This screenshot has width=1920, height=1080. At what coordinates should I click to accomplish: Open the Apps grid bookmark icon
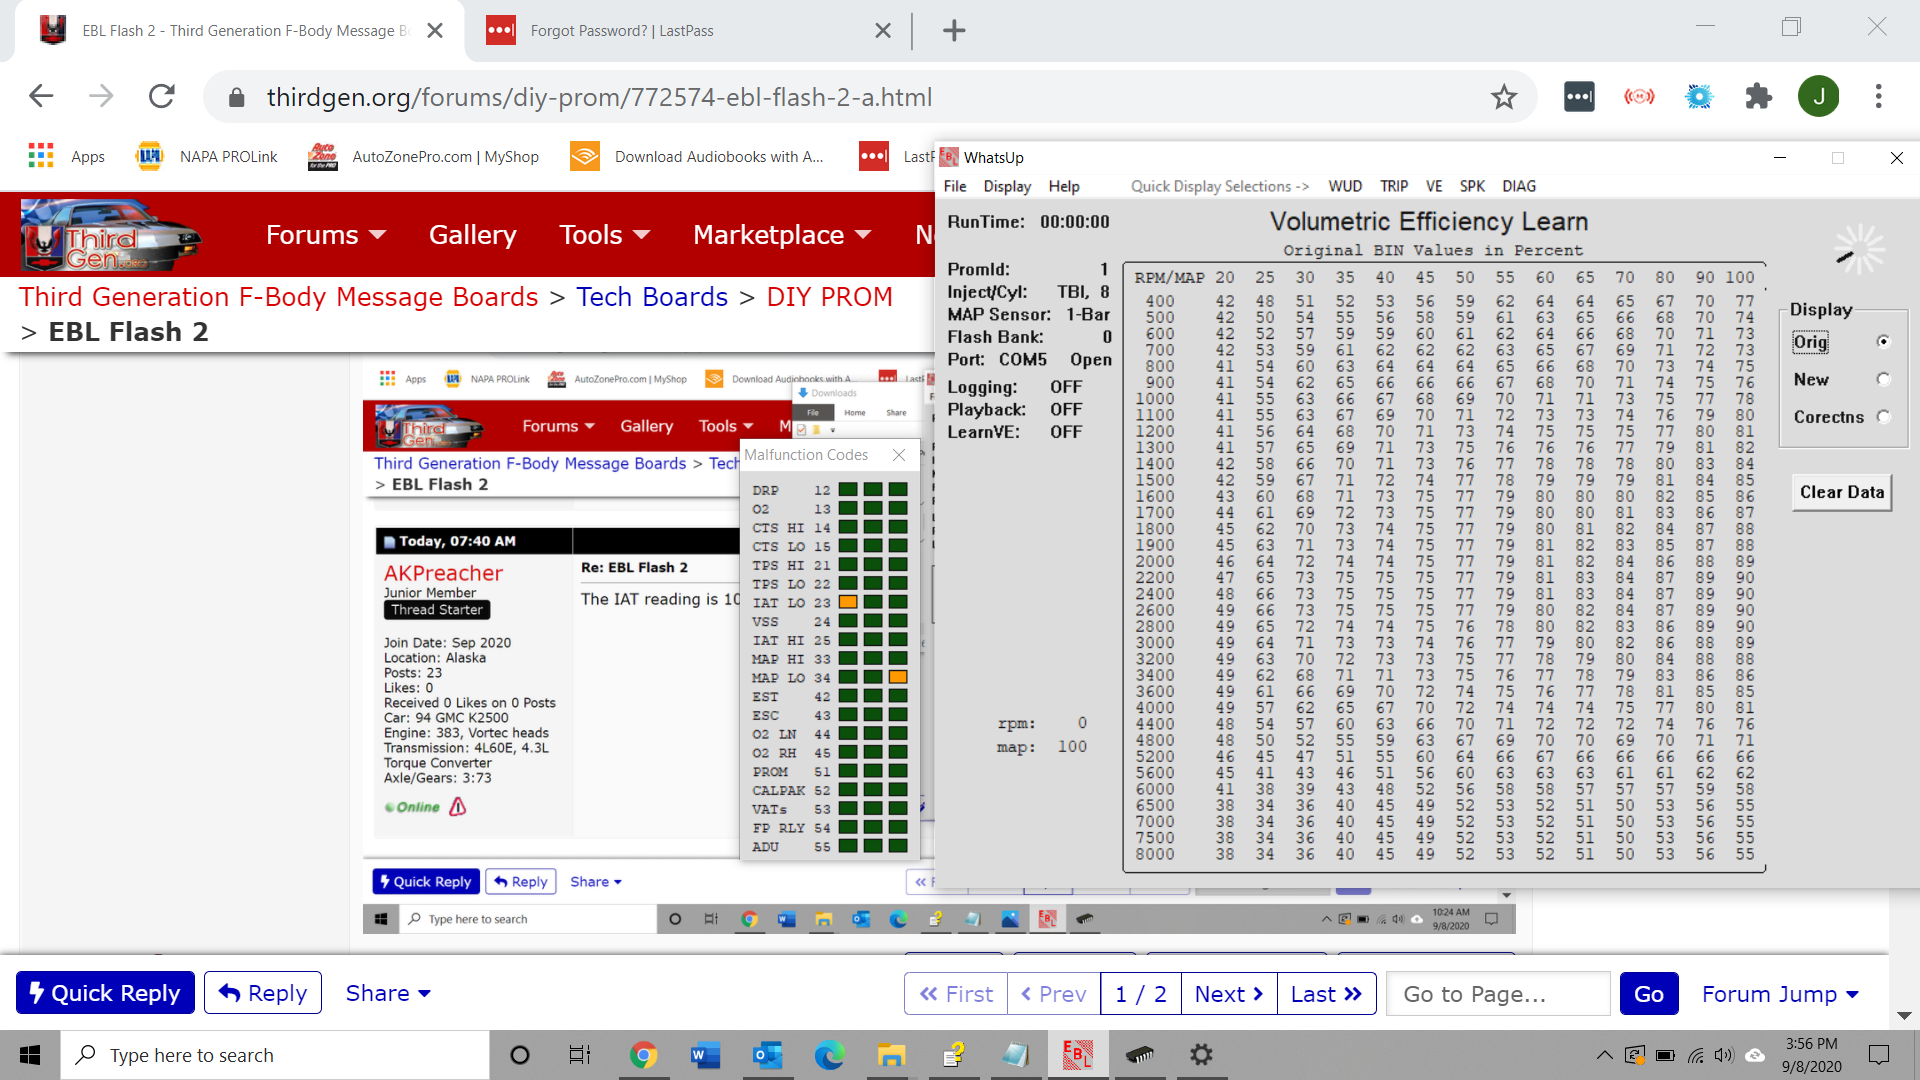coord(41,156)
